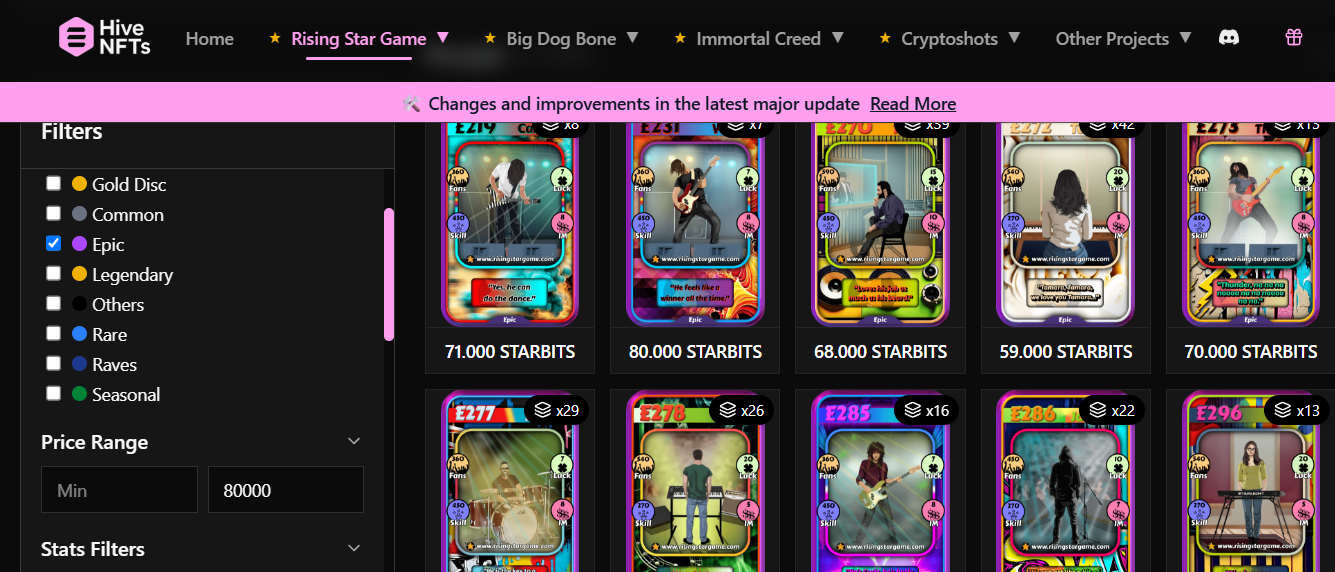Click the Hive NFTs hexagon logo
Viewport: 1335px width, 572px height.
(x=75, y=37)
